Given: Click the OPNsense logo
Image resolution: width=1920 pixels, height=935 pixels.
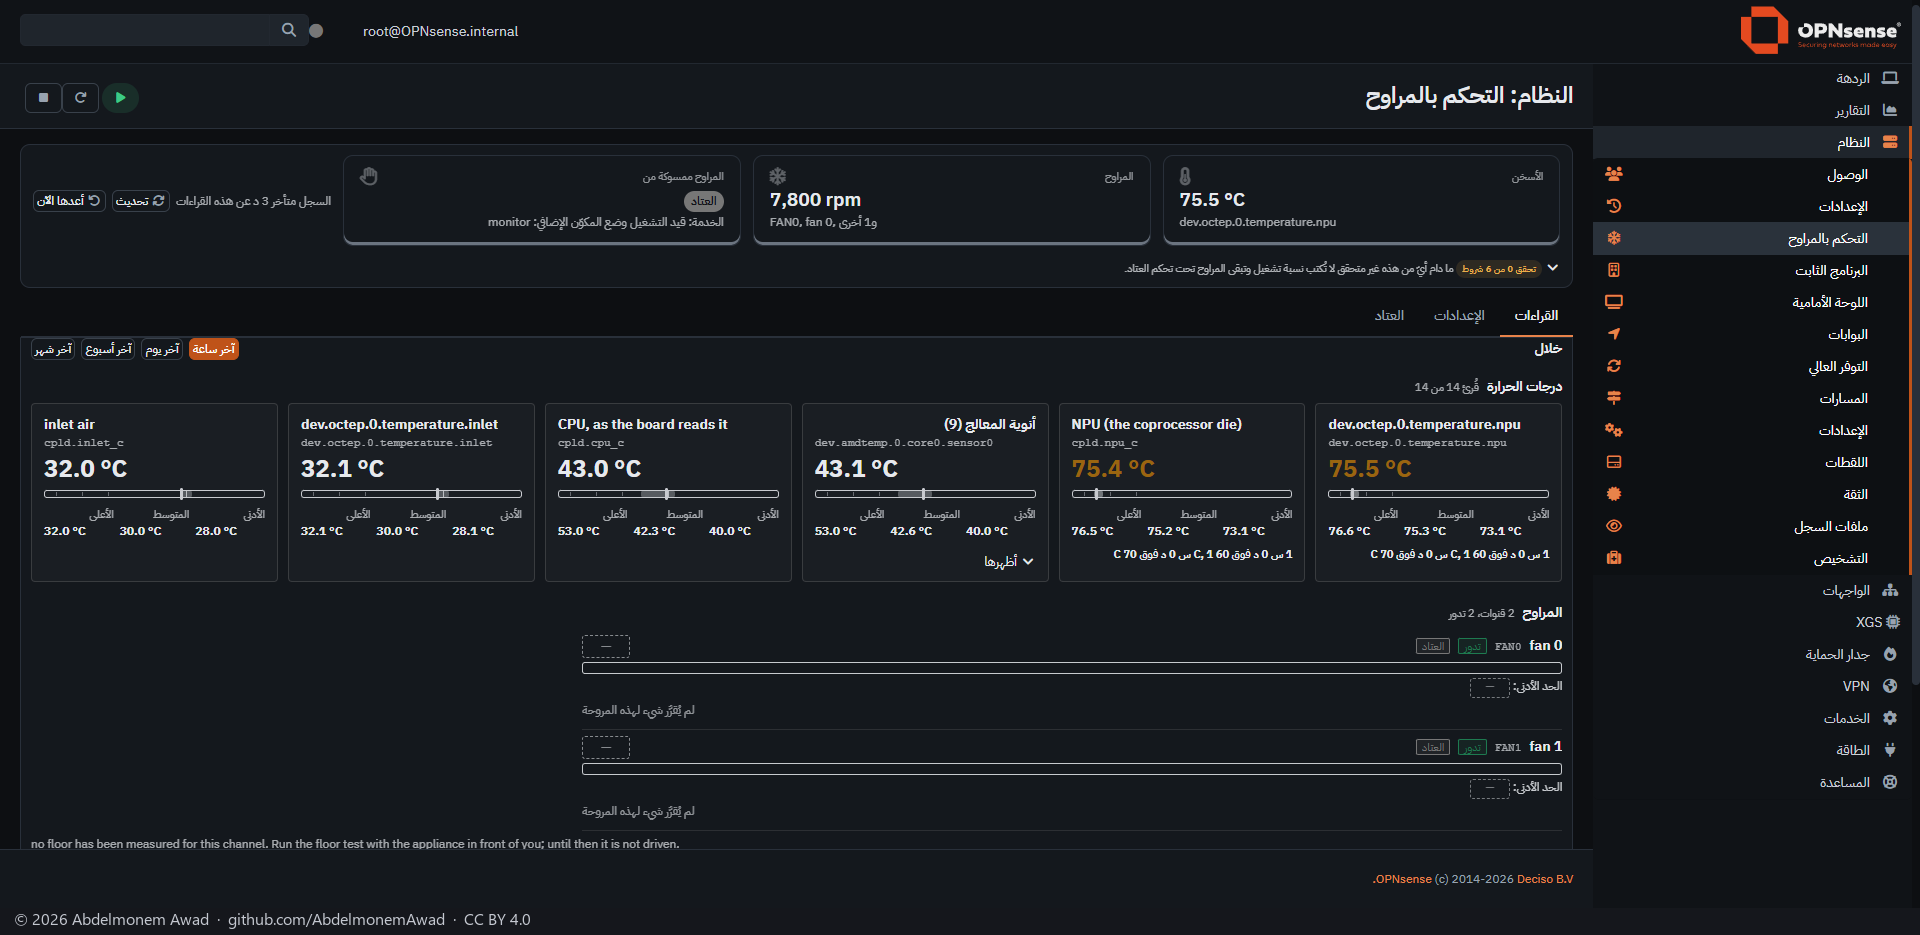Looking at the screenshot, I should [1820, 30].
